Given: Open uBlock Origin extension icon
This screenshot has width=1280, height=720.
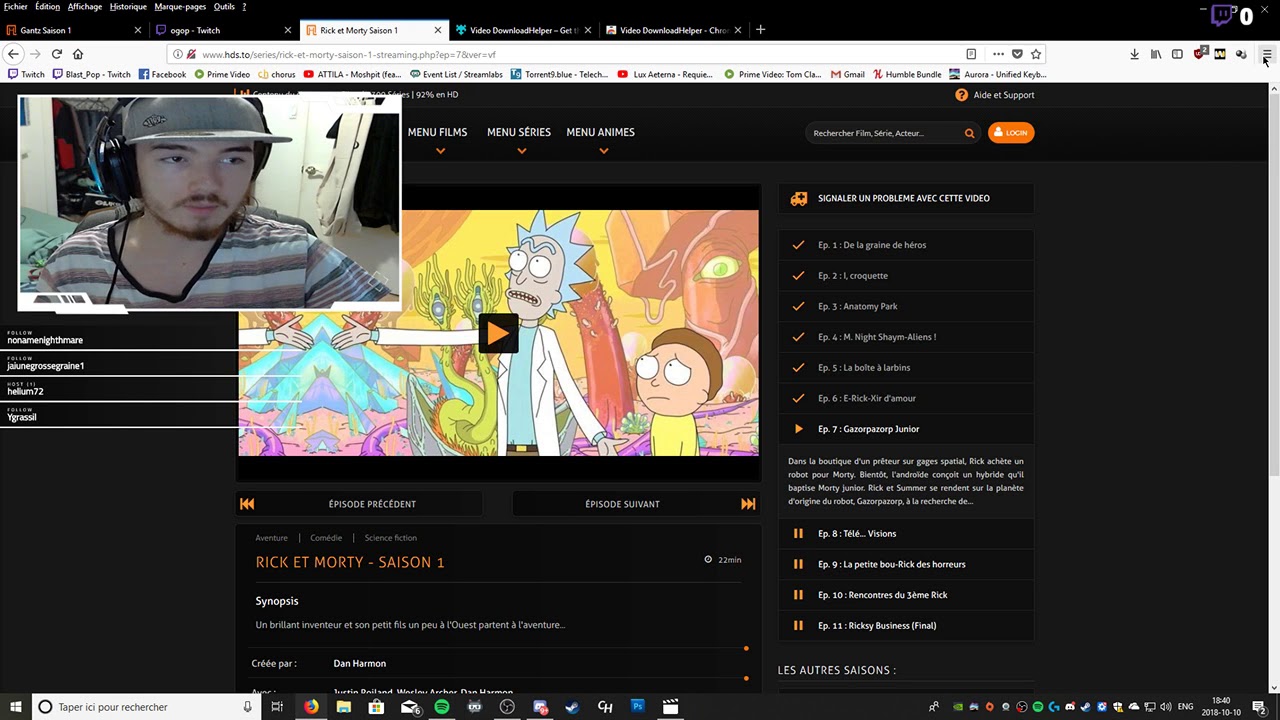Looking at the screenshot, I should tap(1199, 54).
